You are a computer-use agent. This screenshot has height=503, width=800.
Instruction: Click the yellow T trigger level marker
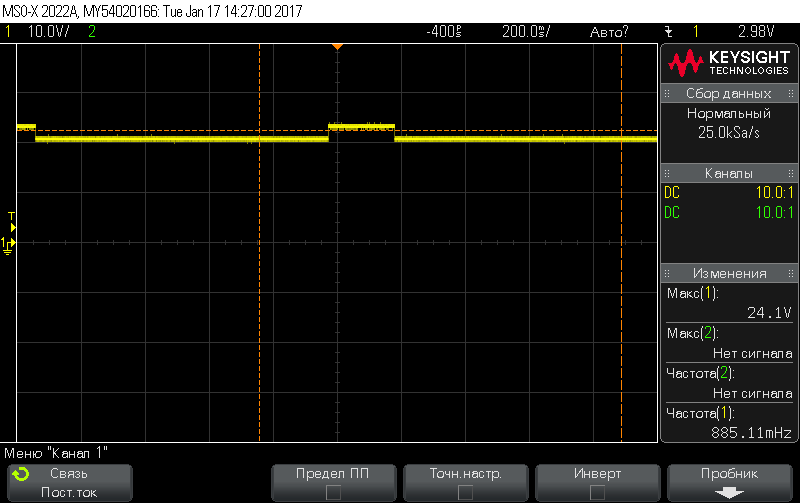point(12,222)
